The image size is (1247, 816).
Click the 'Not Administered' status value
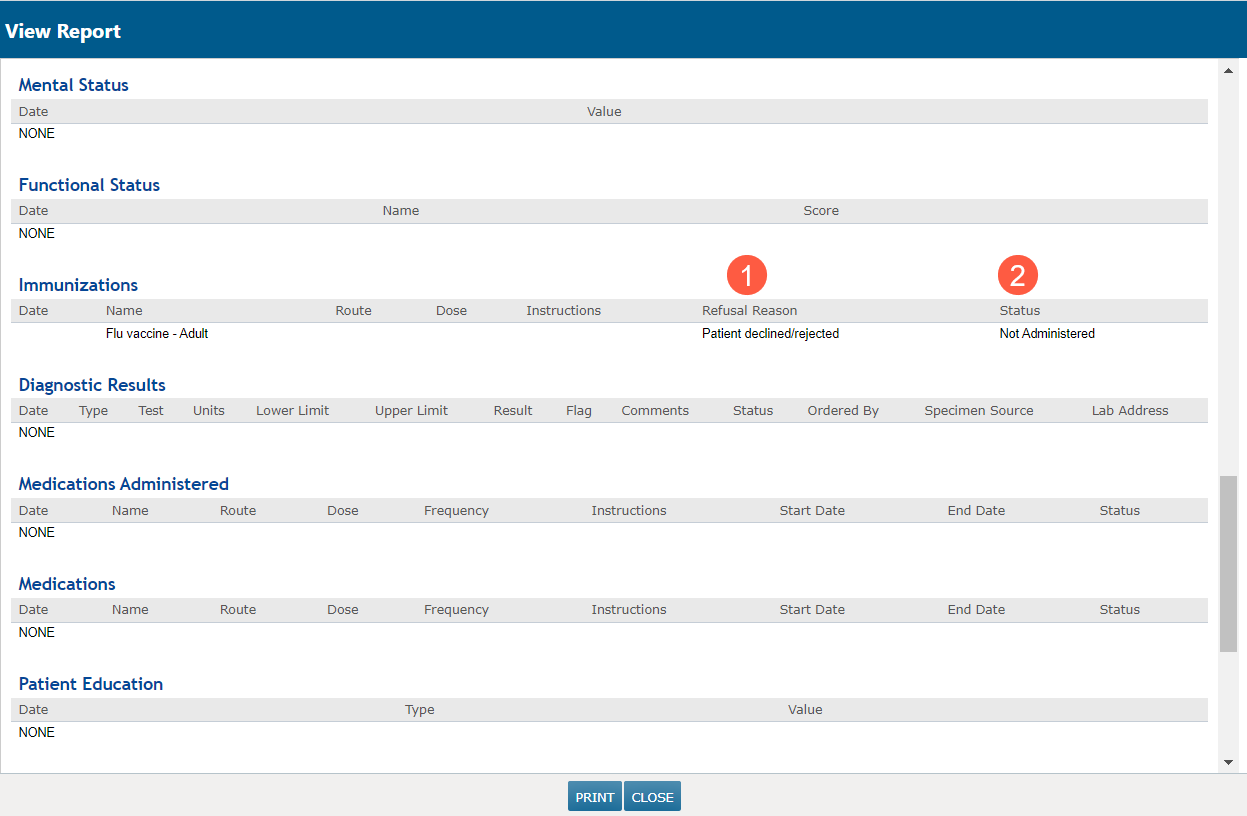(x=1047, y=334)
